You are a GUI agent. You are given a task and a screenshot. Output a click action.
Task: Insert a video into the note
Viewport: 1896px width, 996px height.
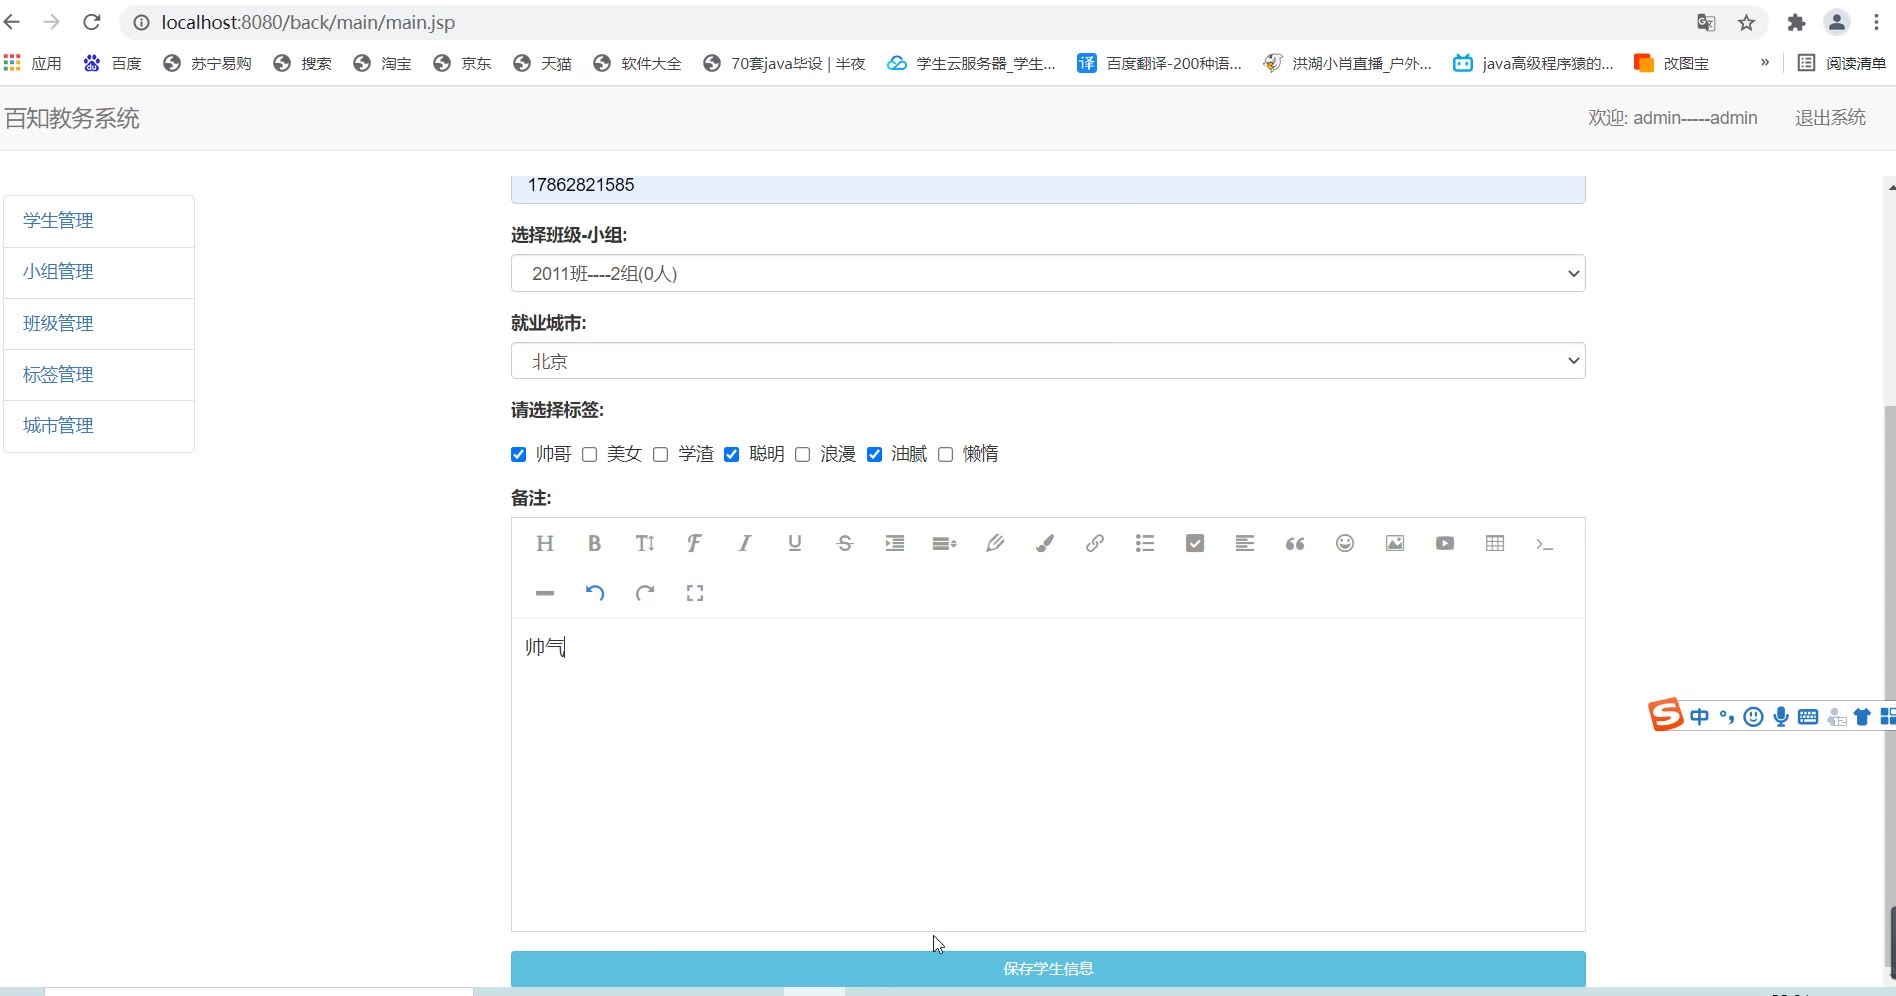(x=1445, y=543)
